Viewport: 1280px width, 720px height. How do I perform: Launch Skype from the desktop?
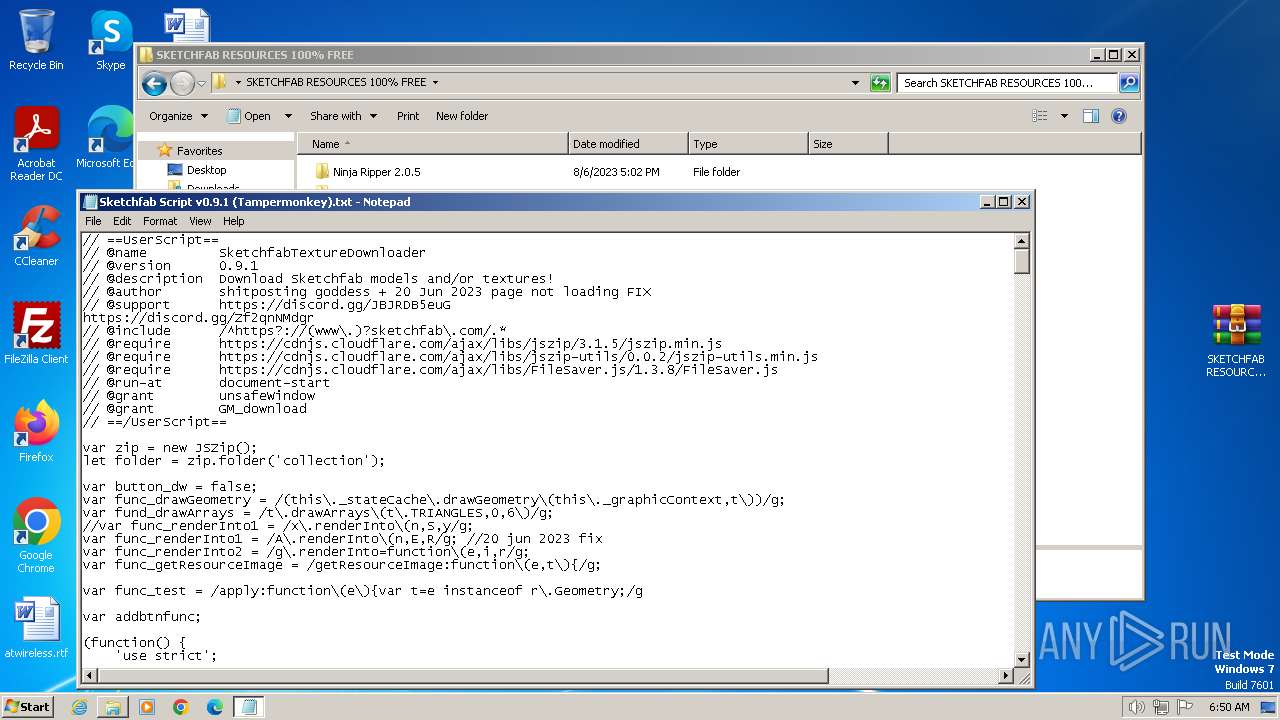pos(110,40)
